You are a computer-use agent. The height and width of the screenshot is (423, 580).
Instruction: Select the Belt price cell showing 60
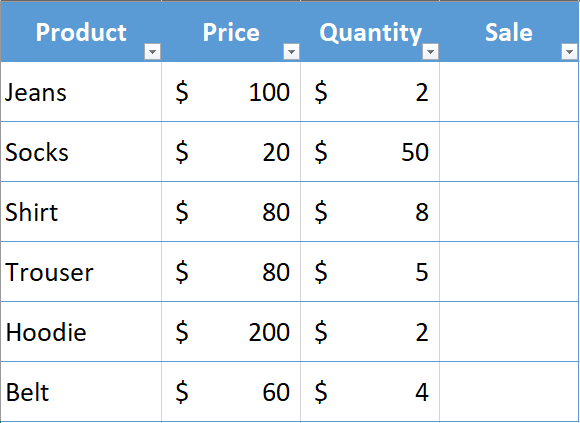(231, 392)
